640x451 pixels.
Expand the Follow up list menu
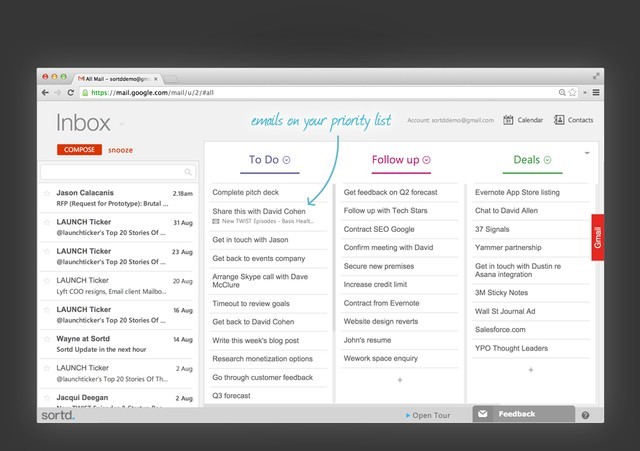426,160
